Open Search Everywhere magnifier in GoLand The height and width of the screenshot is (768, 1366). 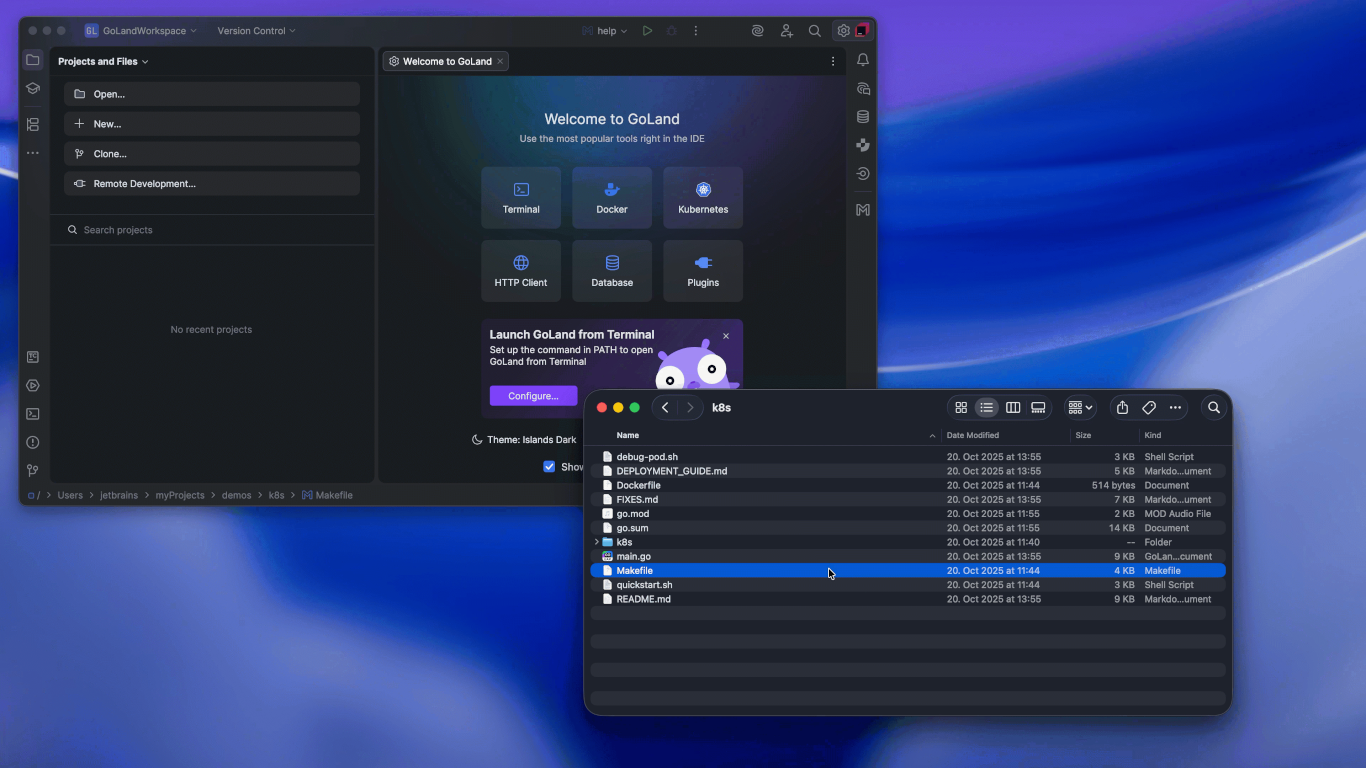(x=815, y=31)
